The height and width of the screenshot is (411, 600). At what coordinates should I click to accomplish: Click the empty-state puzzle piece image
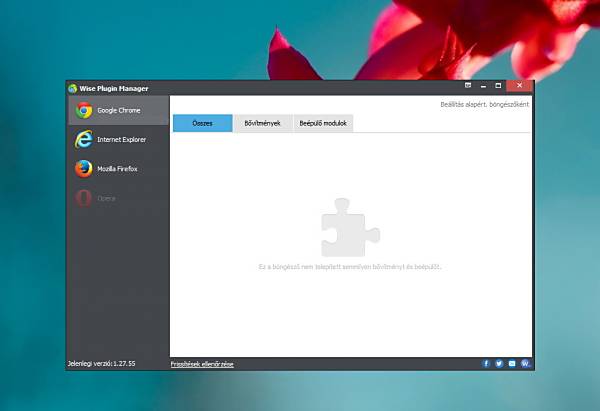(x=350, y=227)
